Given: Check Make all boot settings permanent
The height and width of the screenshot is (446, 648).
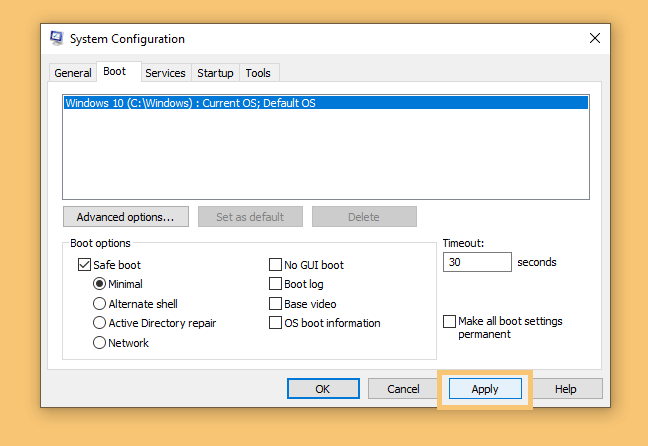Looking at the screenshot, I should (449, 321).
